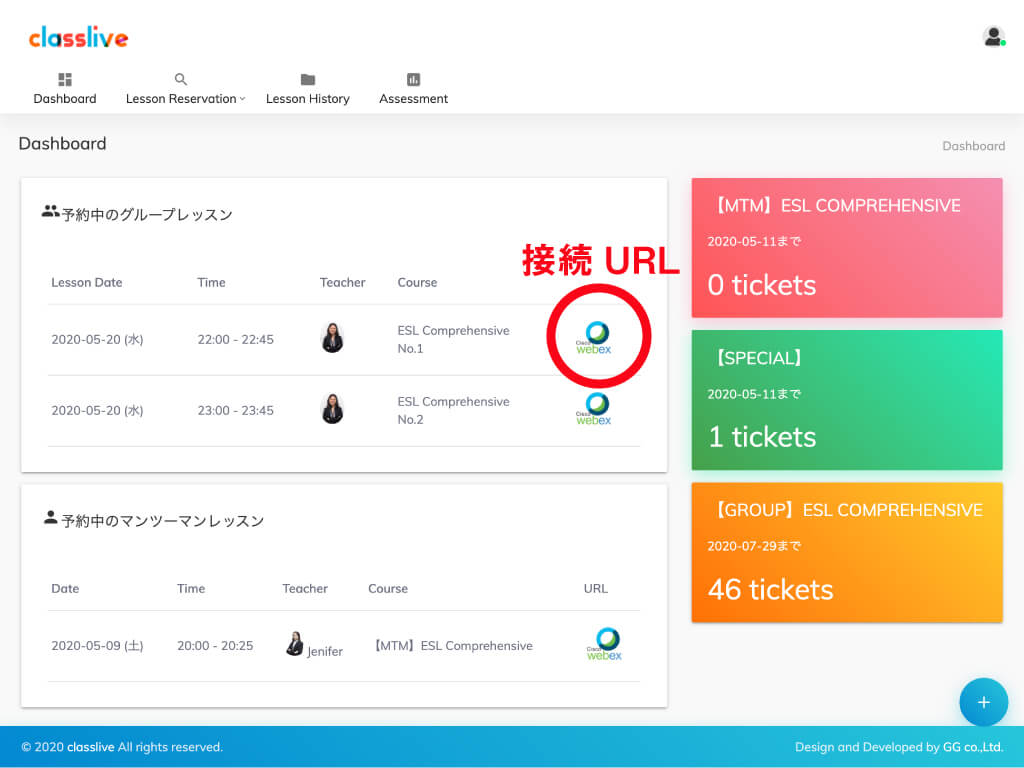Open Webex link for MTM ESL Comprehensive lesson
Screen dimensions: 1024x768
(x=605, y=644)
